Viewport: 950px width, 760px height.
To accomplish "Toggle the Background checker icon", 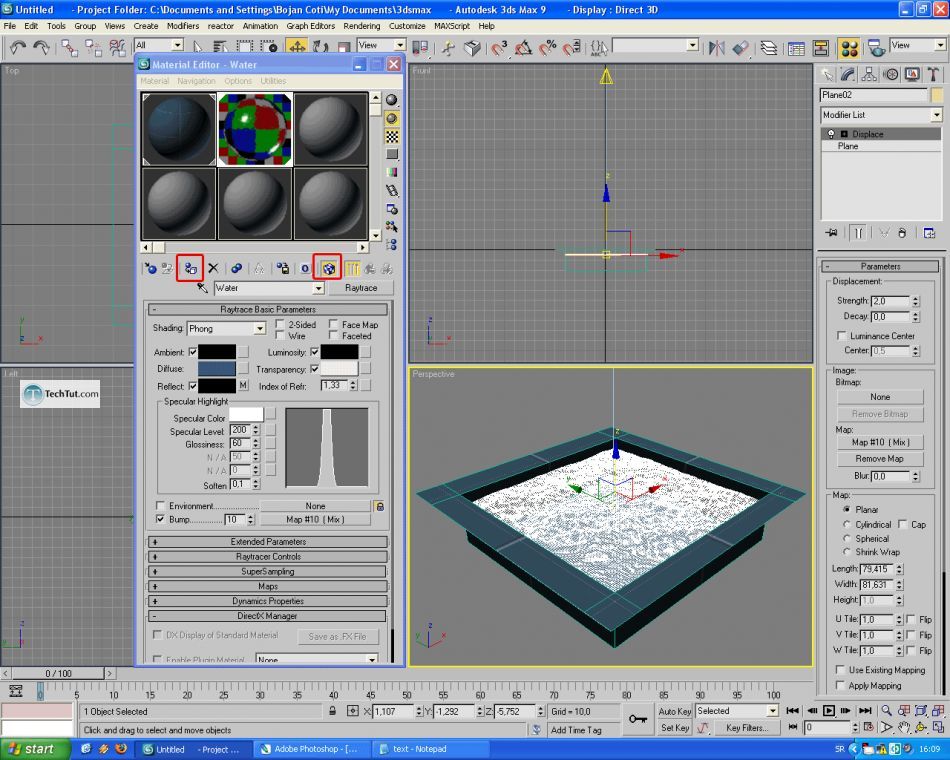I will [x=392, y=136].
